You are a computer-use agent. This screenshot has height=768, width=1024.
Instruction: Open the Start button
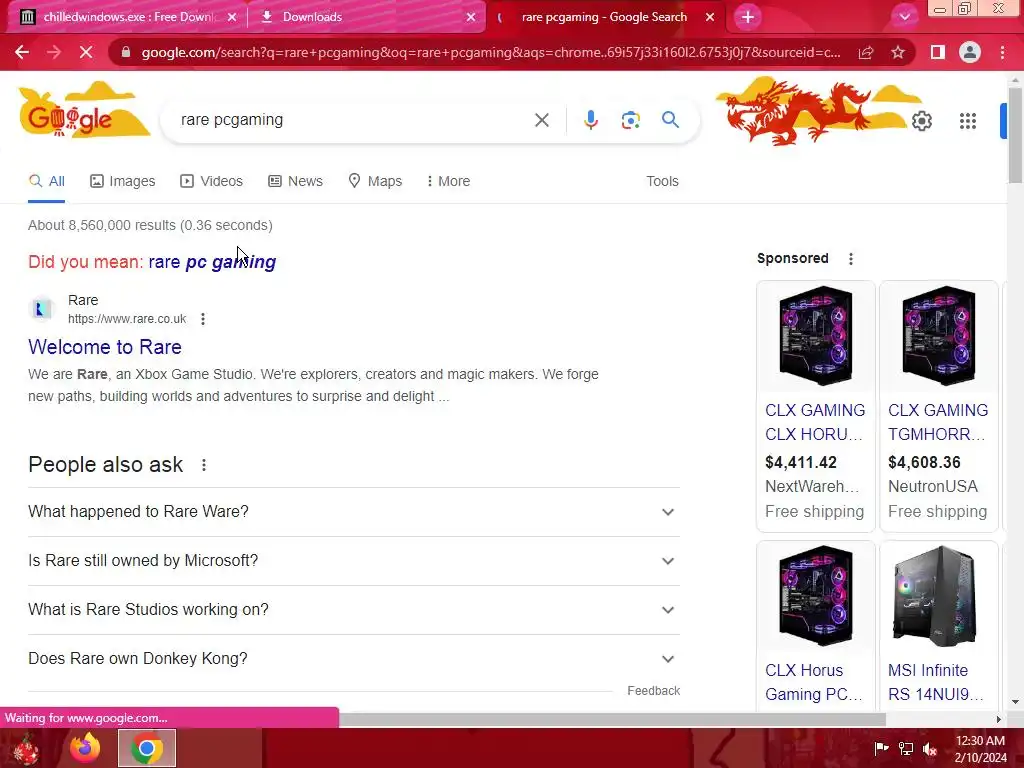[26, 748]
